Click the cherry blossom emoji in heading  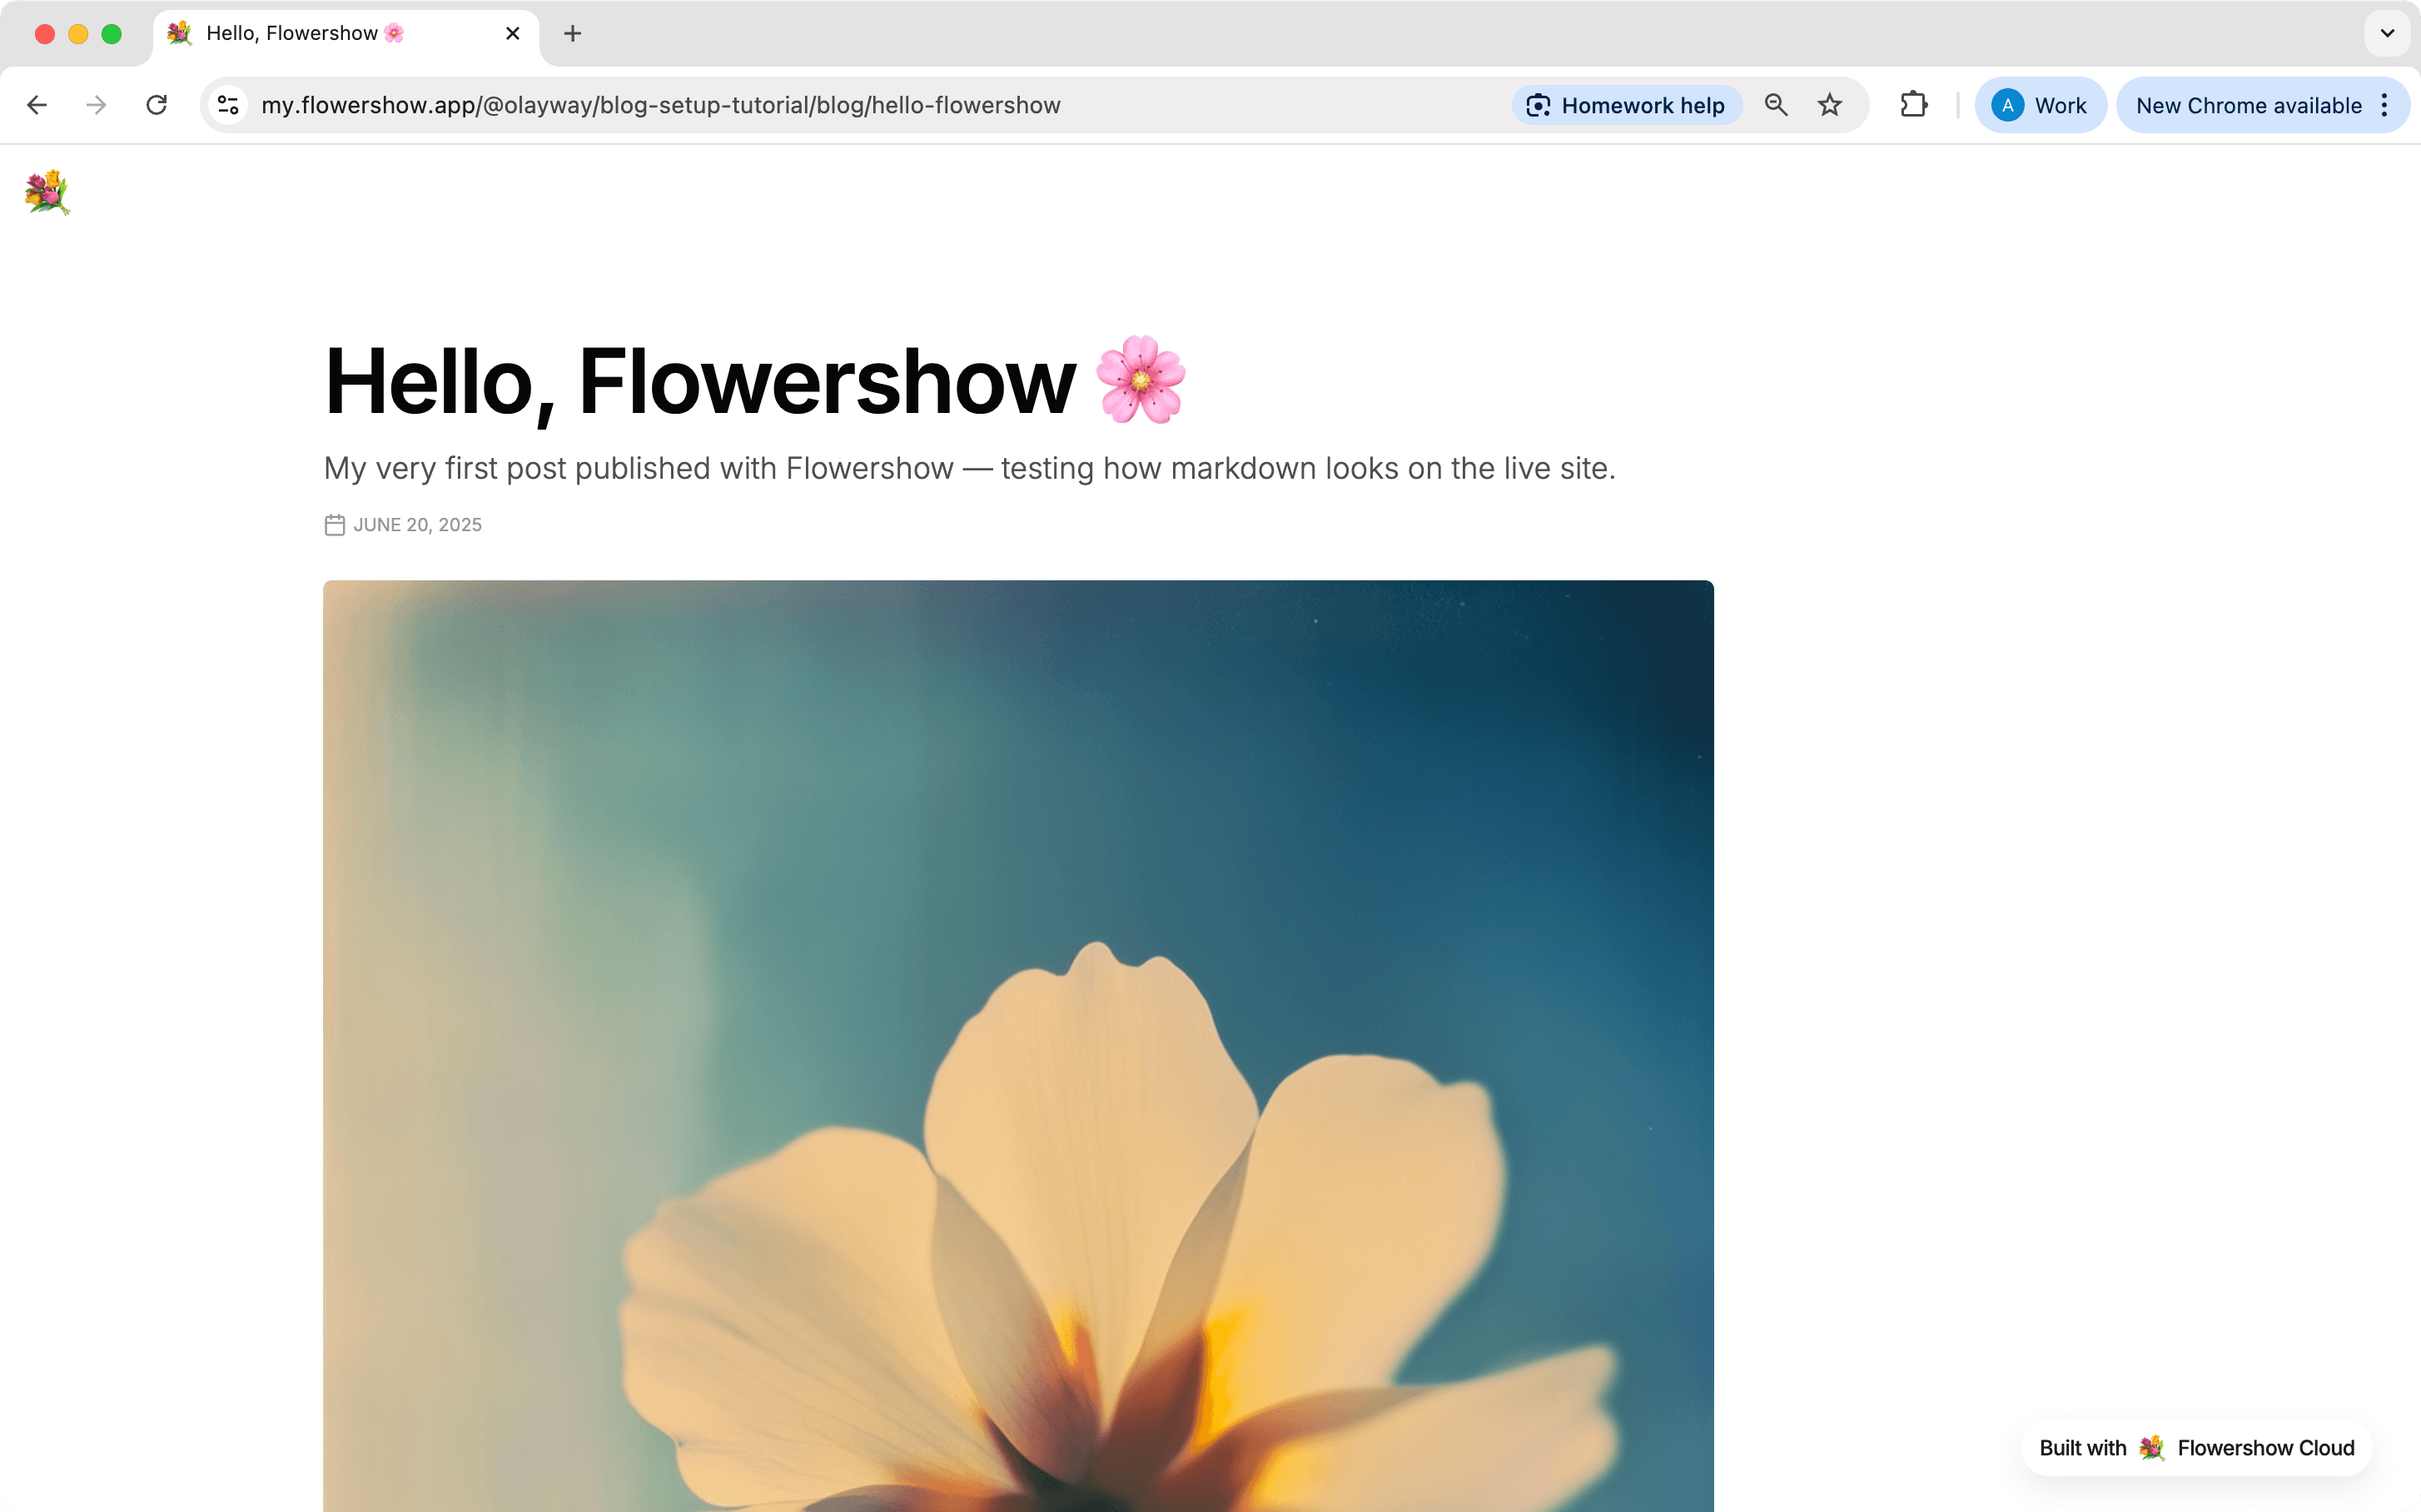(1141, 380)
